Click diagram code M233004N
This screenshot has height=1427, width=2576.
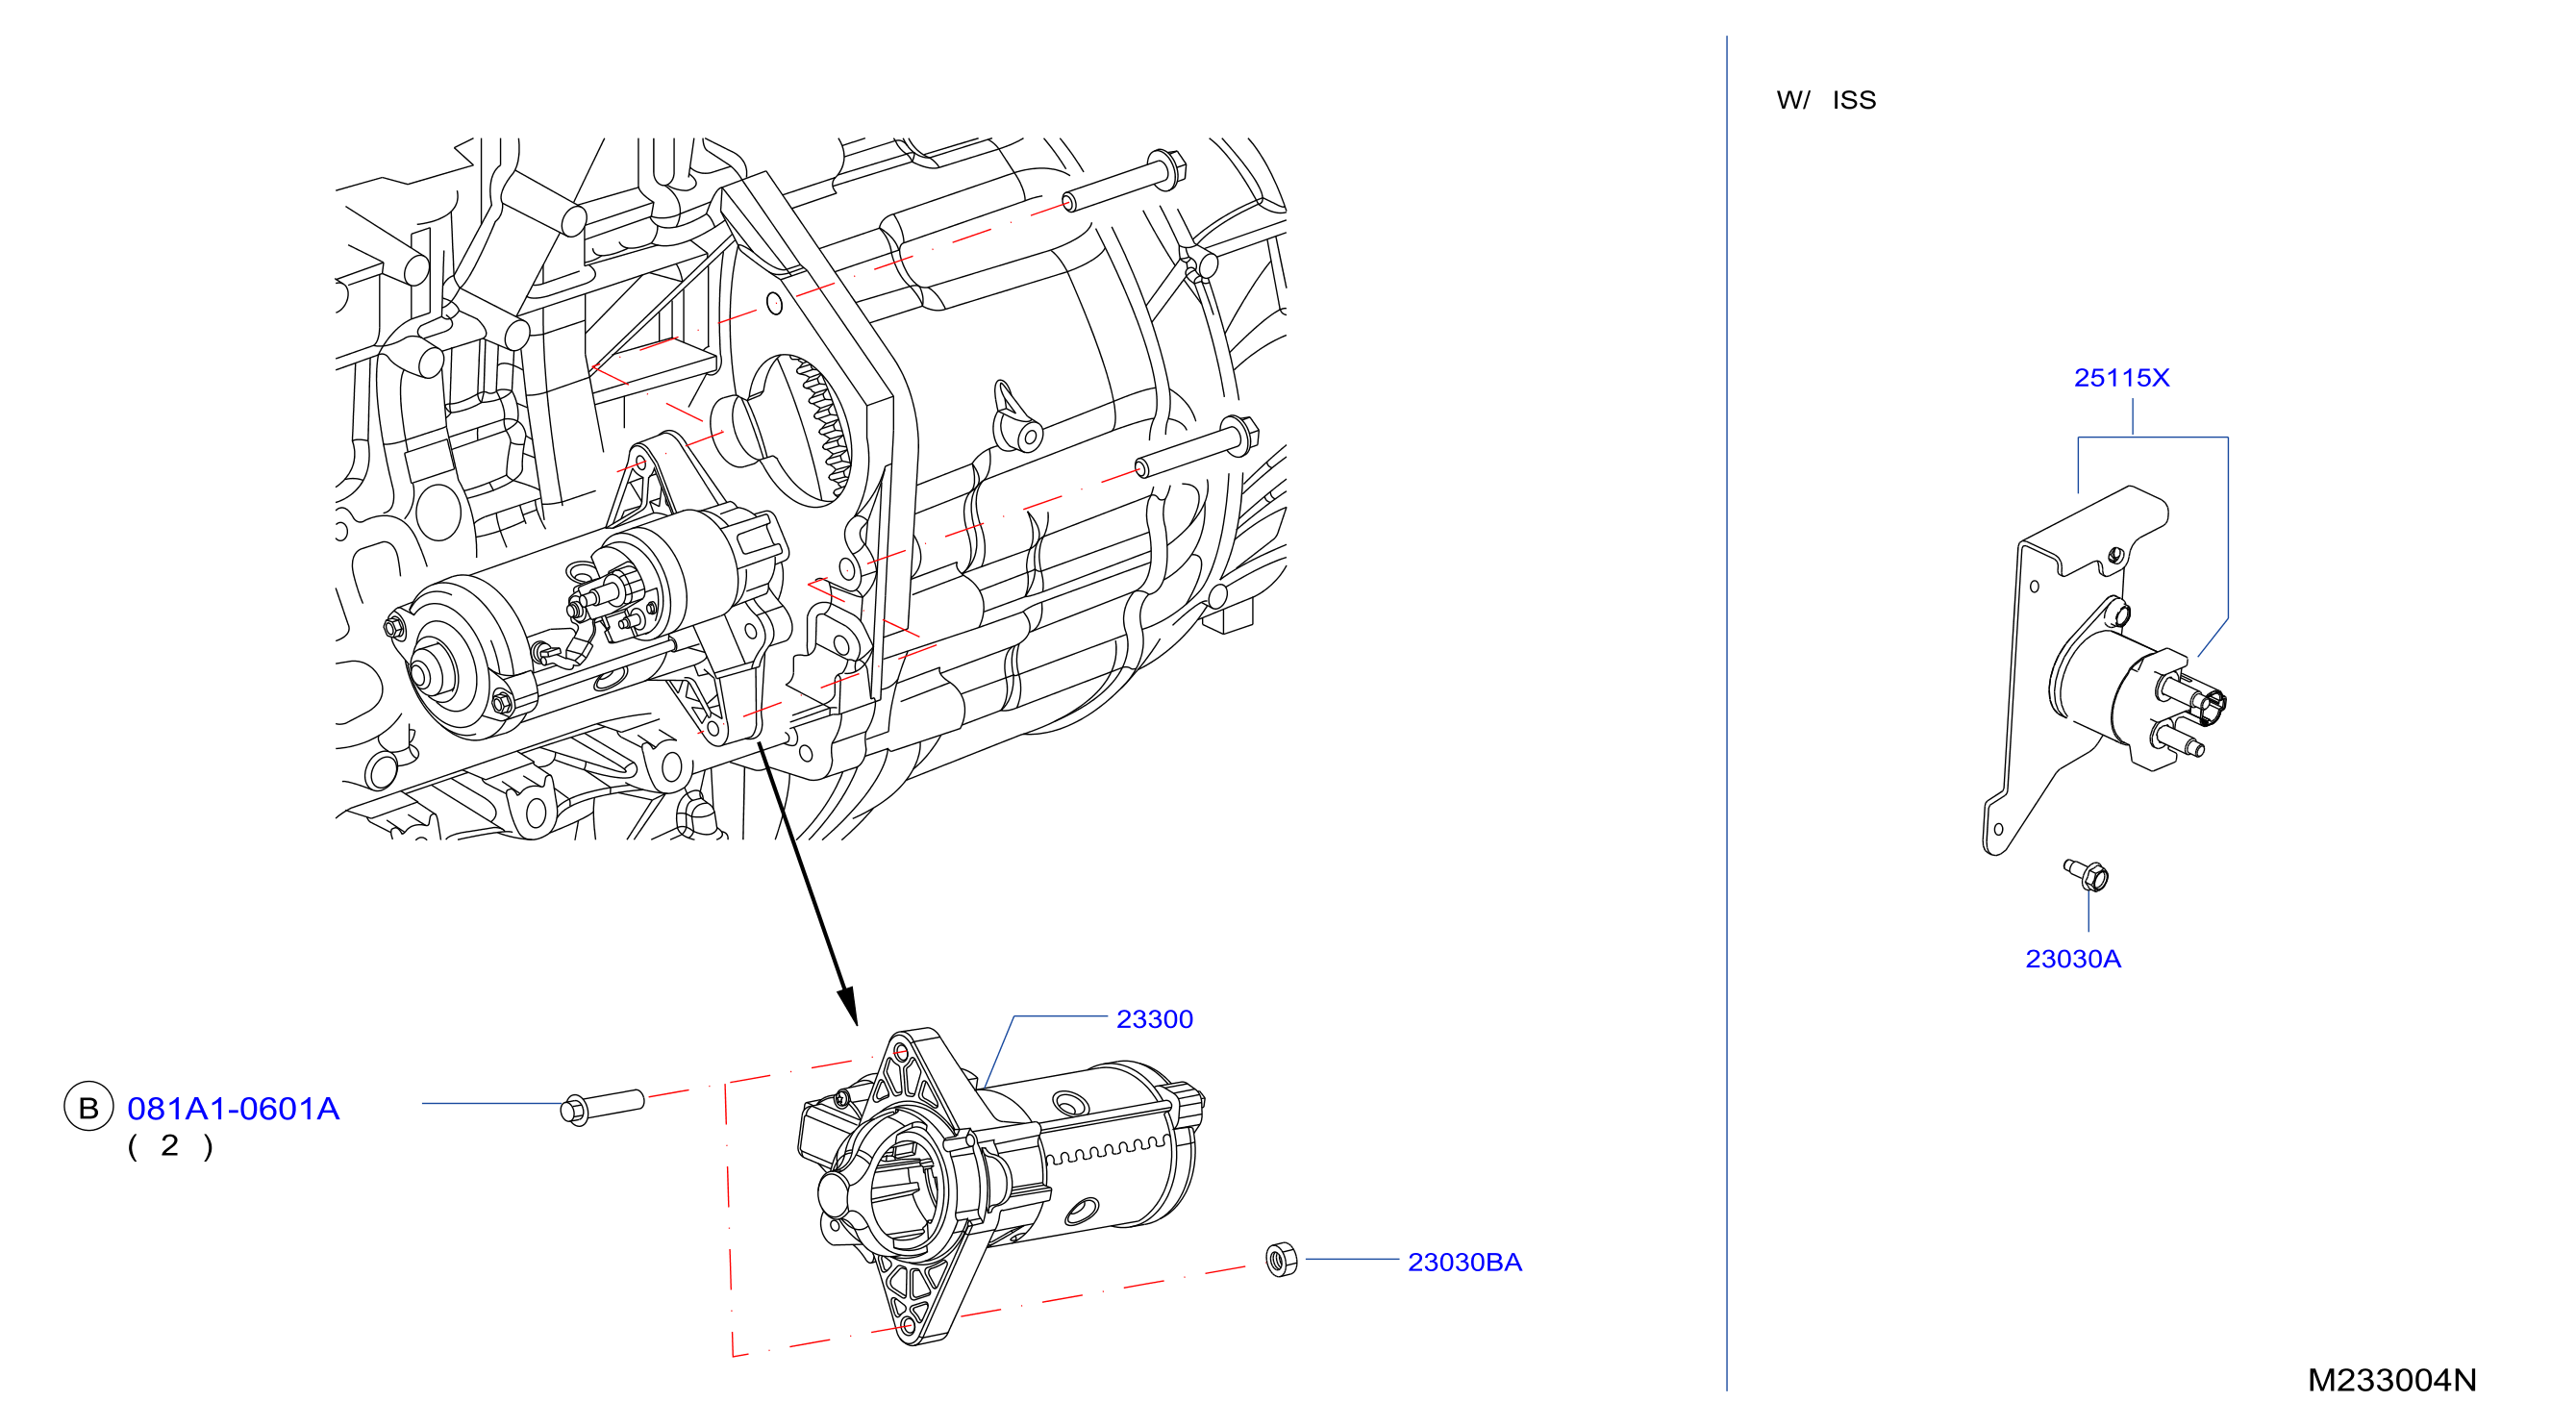tap(2392, 1380)
